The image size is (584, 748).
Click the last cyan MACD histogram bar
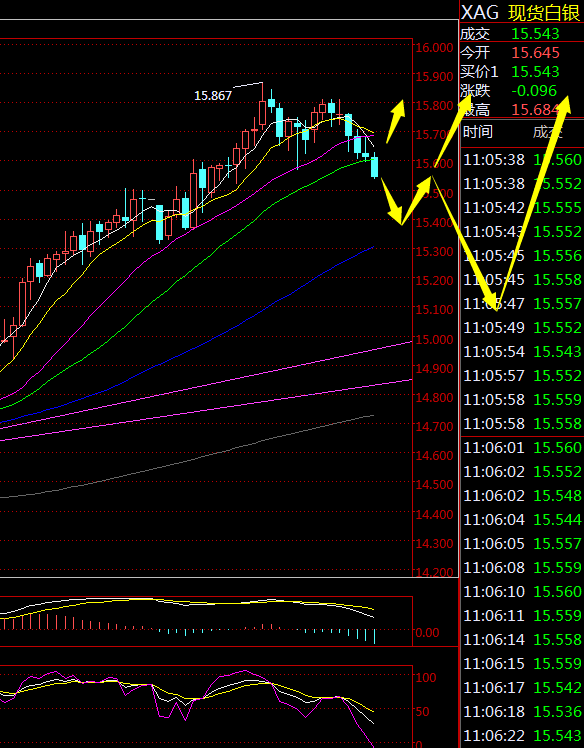pyautogui.click(x=375, y=637)
